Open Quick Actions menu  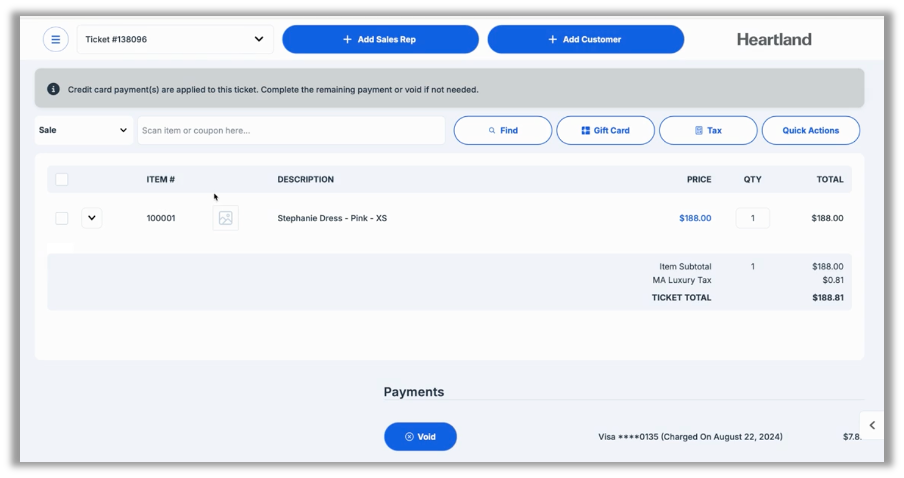click(810, 130)
